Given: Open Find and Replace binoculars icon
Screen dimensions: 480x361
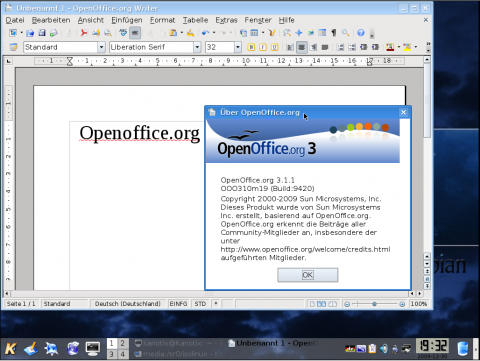Looking at the screenshot, I should (287, 33).
